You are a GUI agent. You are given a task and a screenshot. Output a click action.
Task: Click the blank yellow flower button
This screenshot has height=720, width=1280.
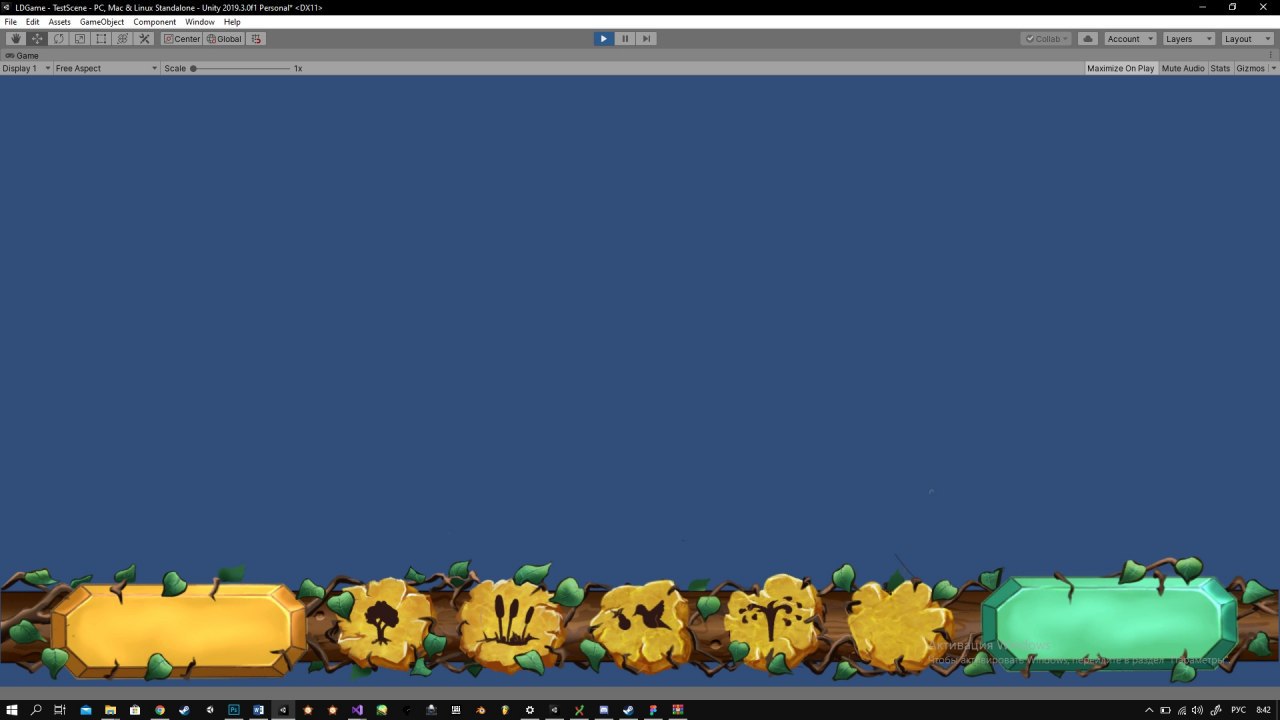897,626
